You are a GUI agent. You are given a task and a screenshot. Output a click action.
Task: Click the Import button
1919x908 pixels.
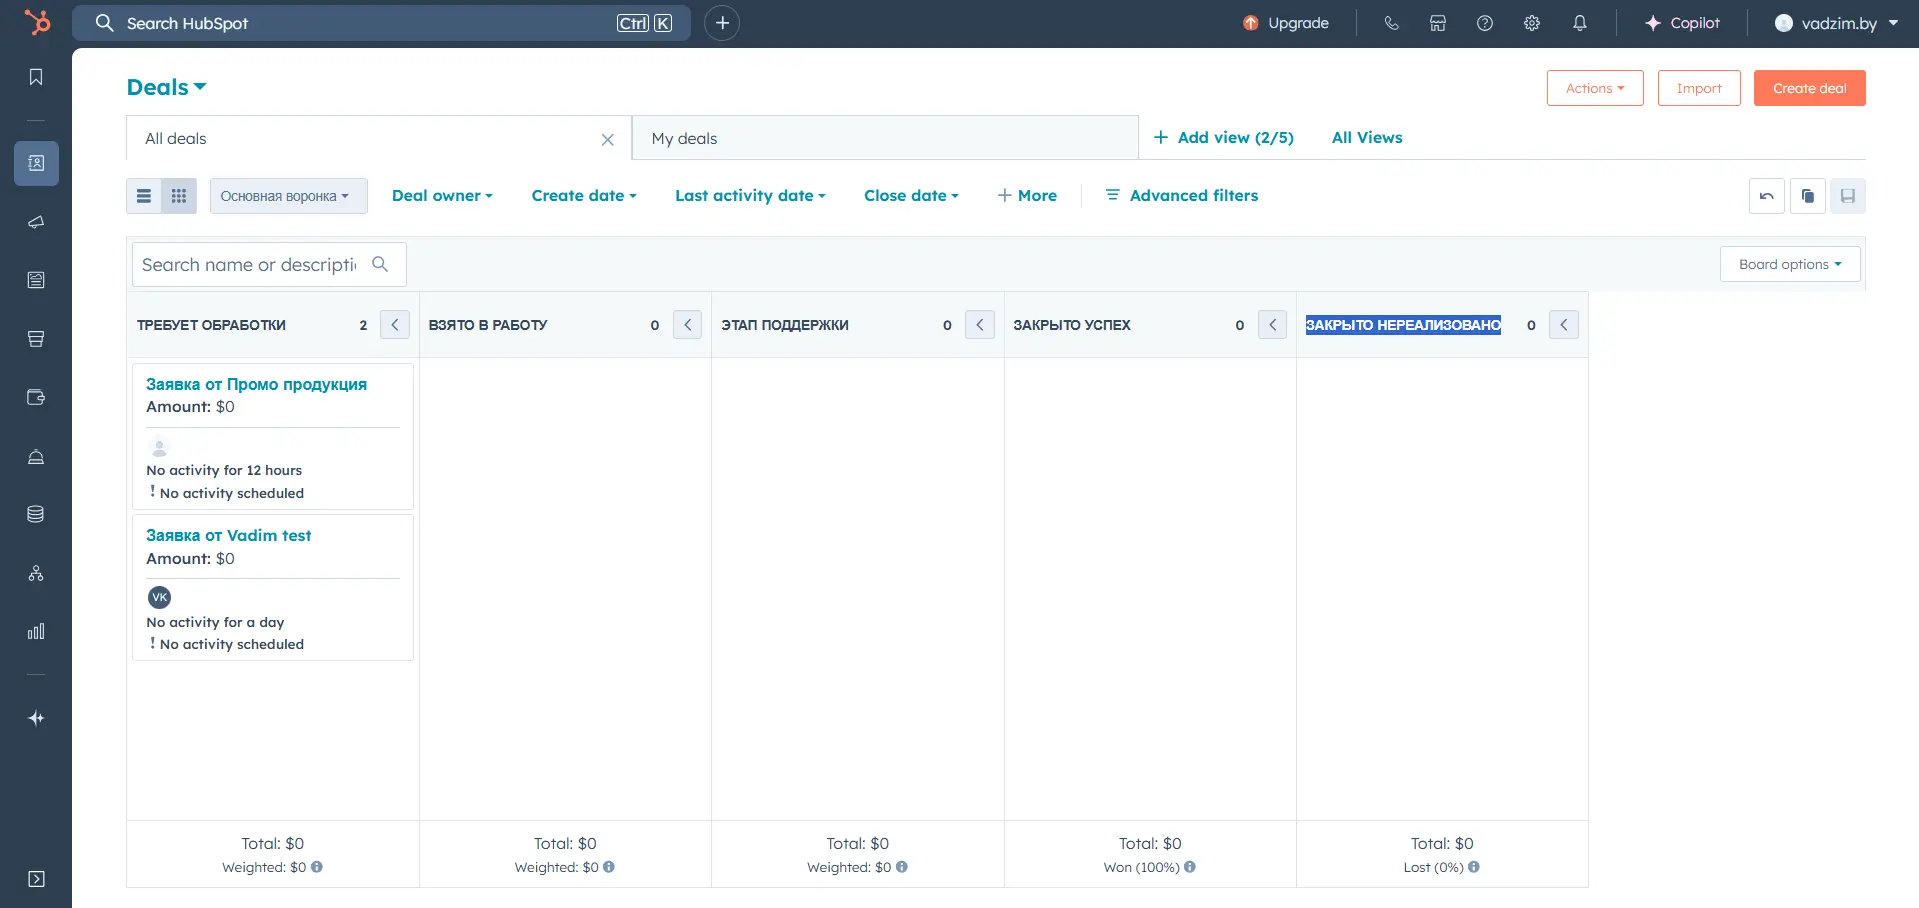click(x=1698, y=87)
